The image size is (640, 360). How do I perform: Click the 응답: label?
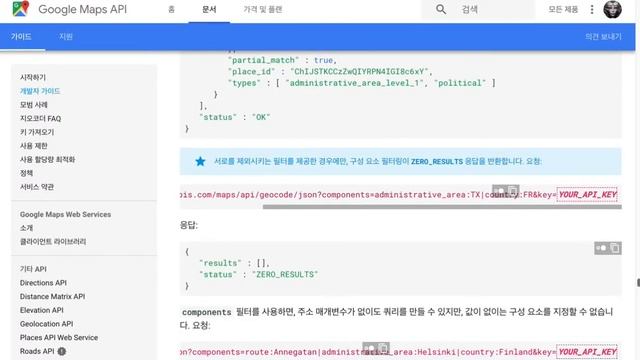189,225
